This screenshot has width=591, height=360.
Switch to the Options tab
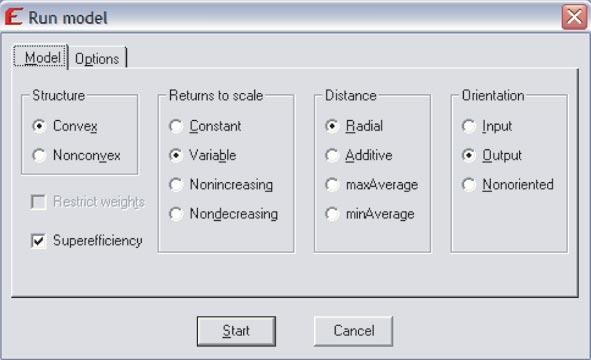pos(97,58)
